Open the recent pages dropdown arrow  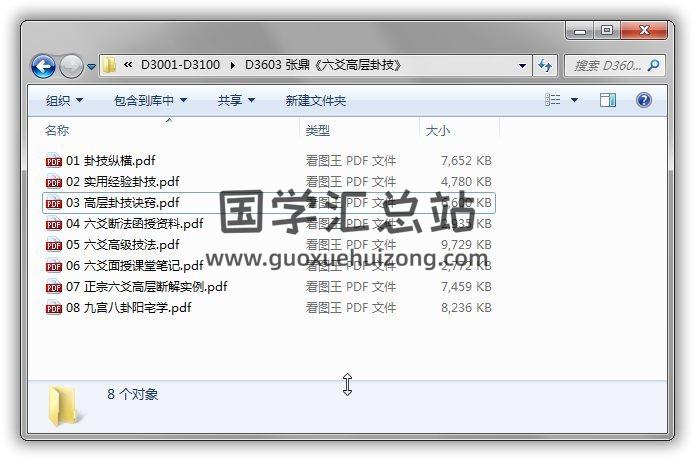91,67
